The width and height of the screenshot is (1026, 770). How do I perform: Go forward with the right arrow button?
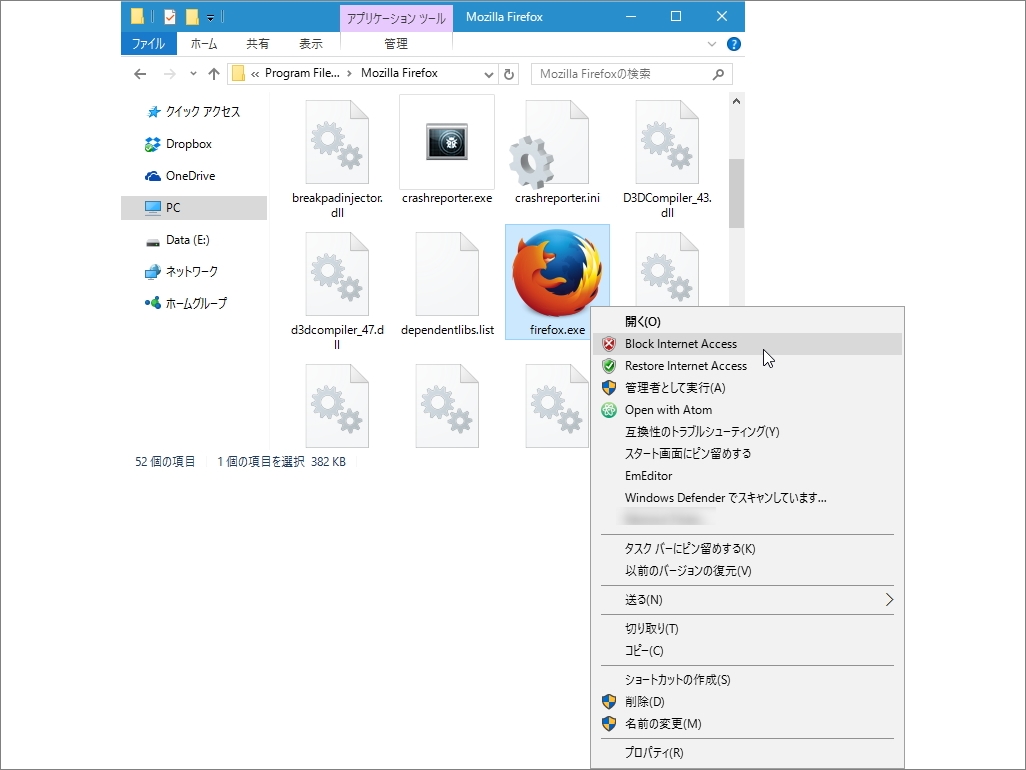pos(169,74)
